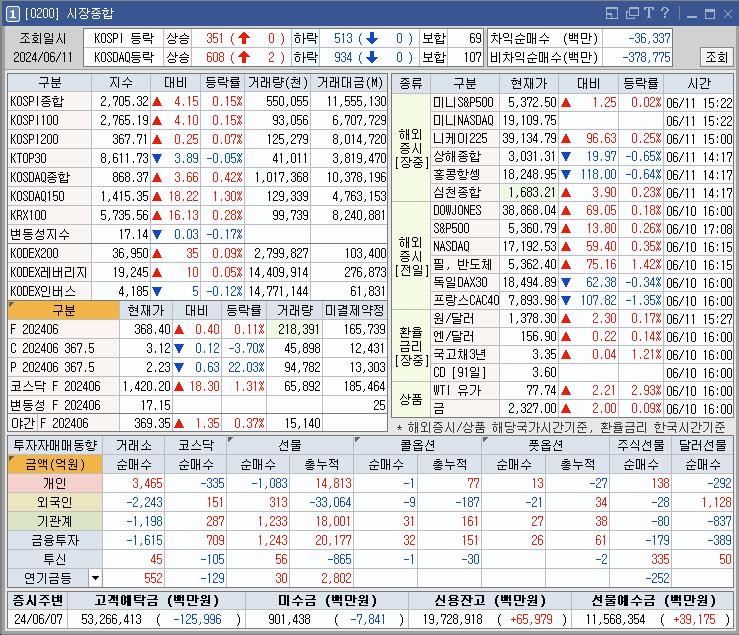Click the red up arrow in KOSPI 등락 row
This screenshot has height=635, width=739.
pos(244,38)
